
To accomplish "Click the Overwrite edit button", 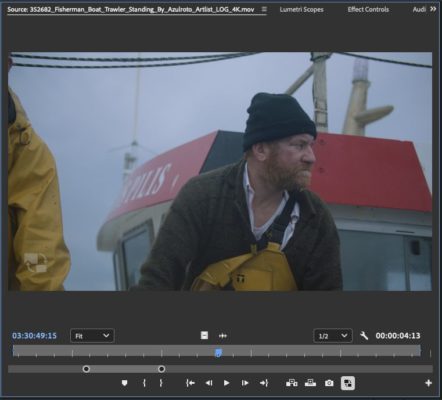I will (310, 383).
